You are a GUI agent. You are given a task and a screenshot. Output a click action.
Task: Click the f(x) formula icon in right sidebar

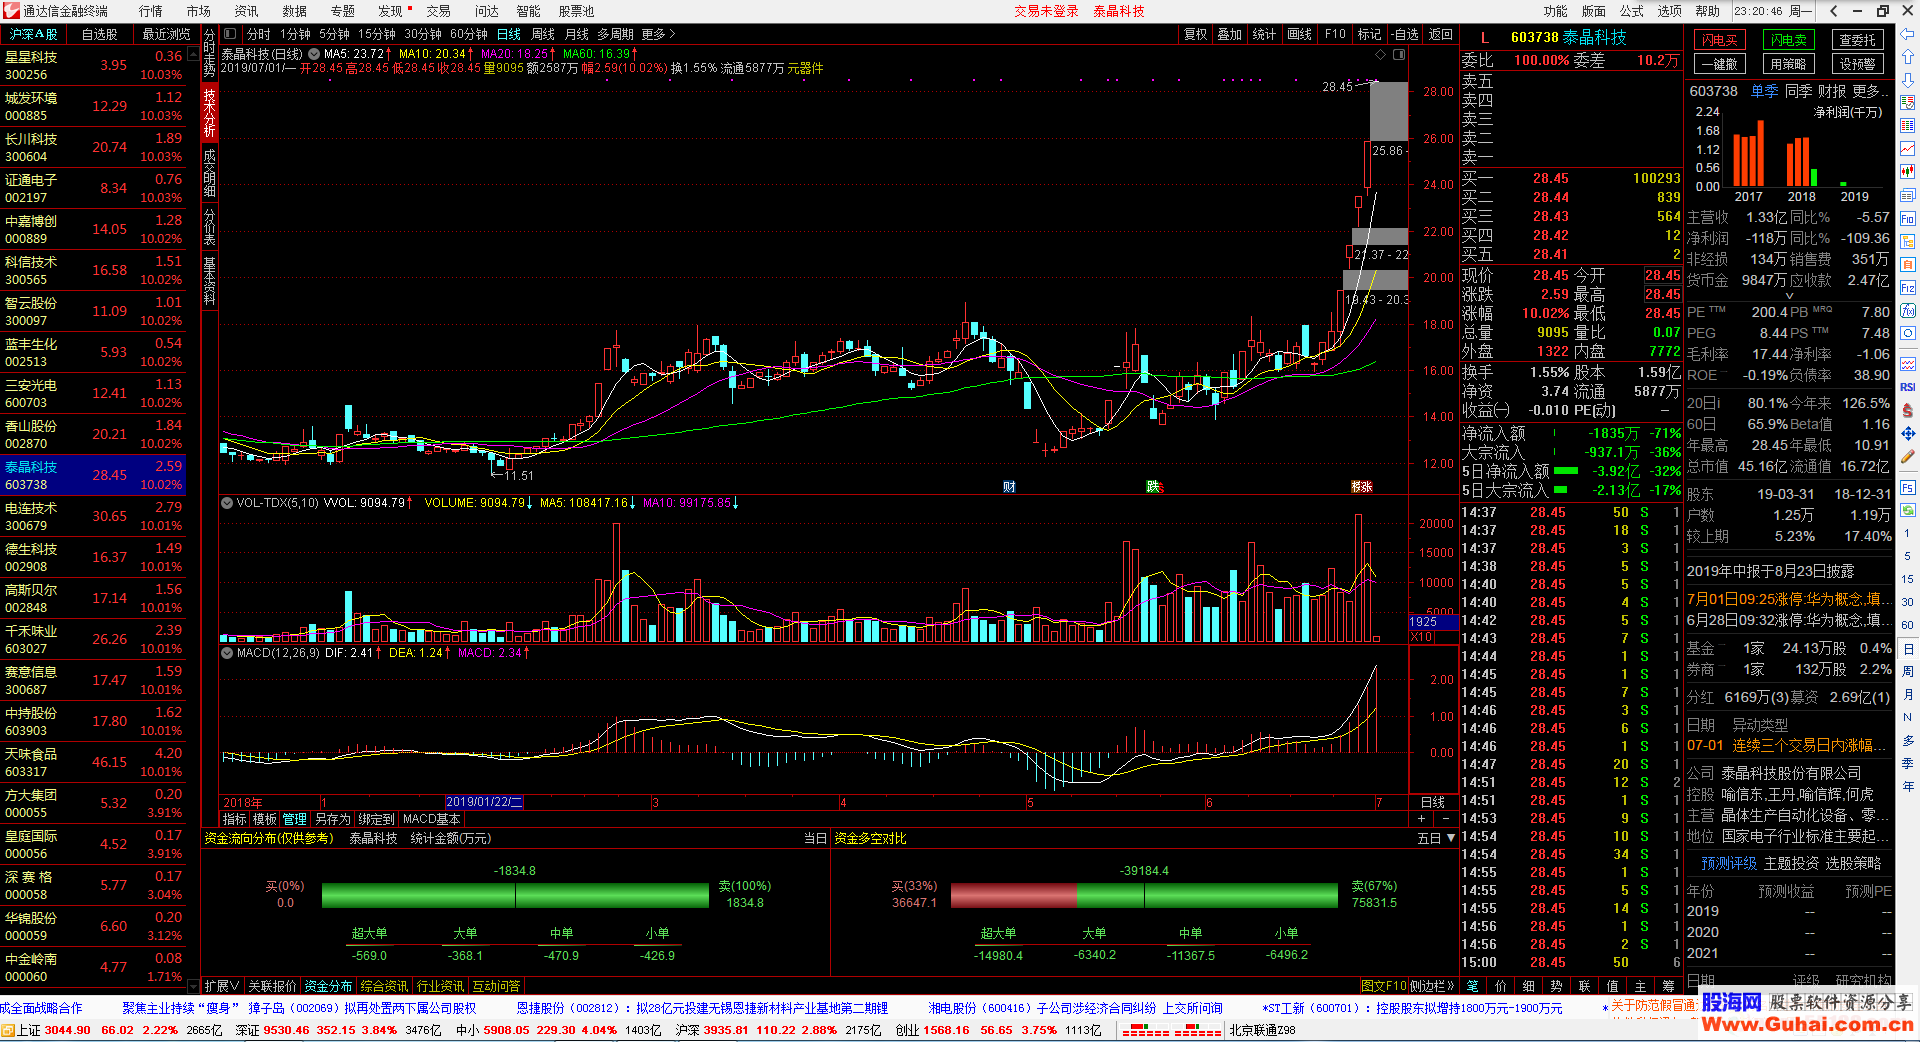point(1908,311)
